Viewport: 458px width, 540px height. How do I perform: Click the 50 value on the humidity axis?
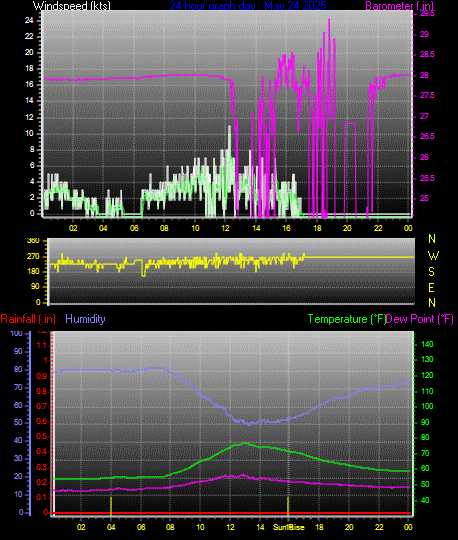tap(18, 422)
